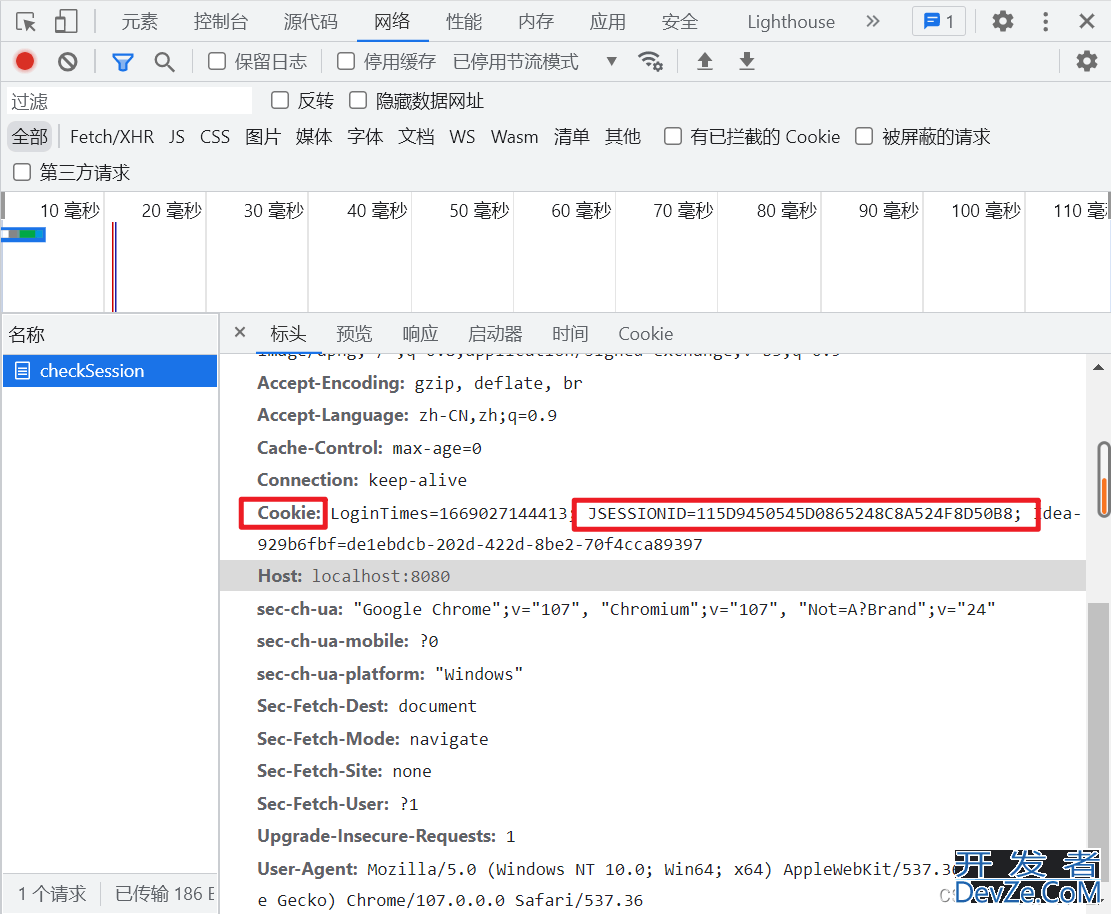Check the 第三方请求 checkbox
1111x914 pixels.
point(22,172)
